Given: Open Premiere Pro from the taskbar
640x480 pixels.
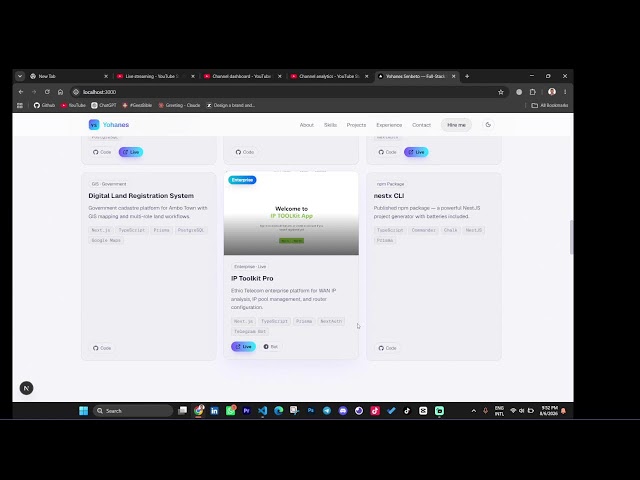Looking at the screenshot, I should pyautogui.click(x=247, y=411).
